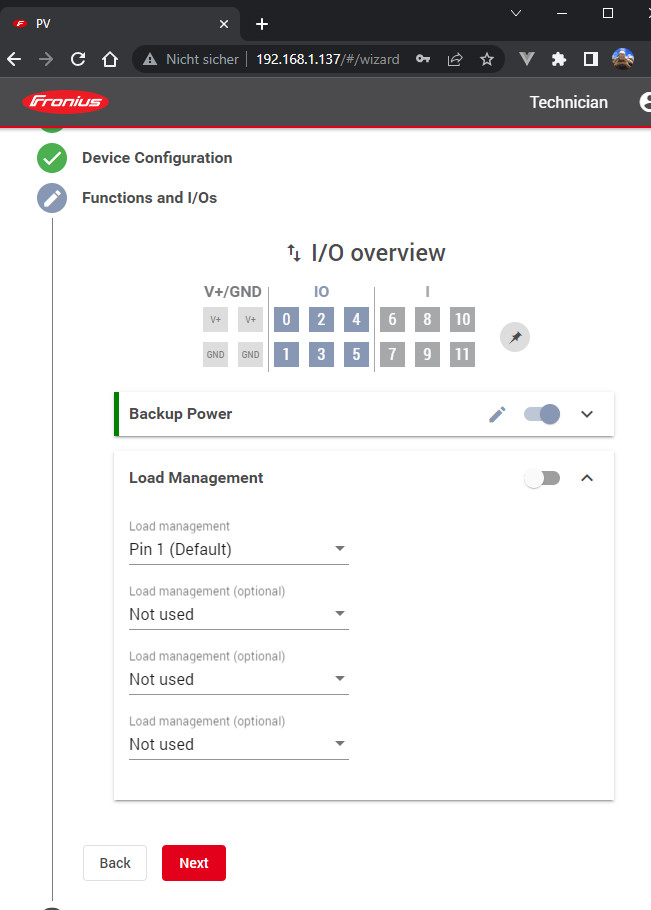Disable the Backup Power toggle
Viewport: 651px width, 910px height.
click(x=542, y=414)
